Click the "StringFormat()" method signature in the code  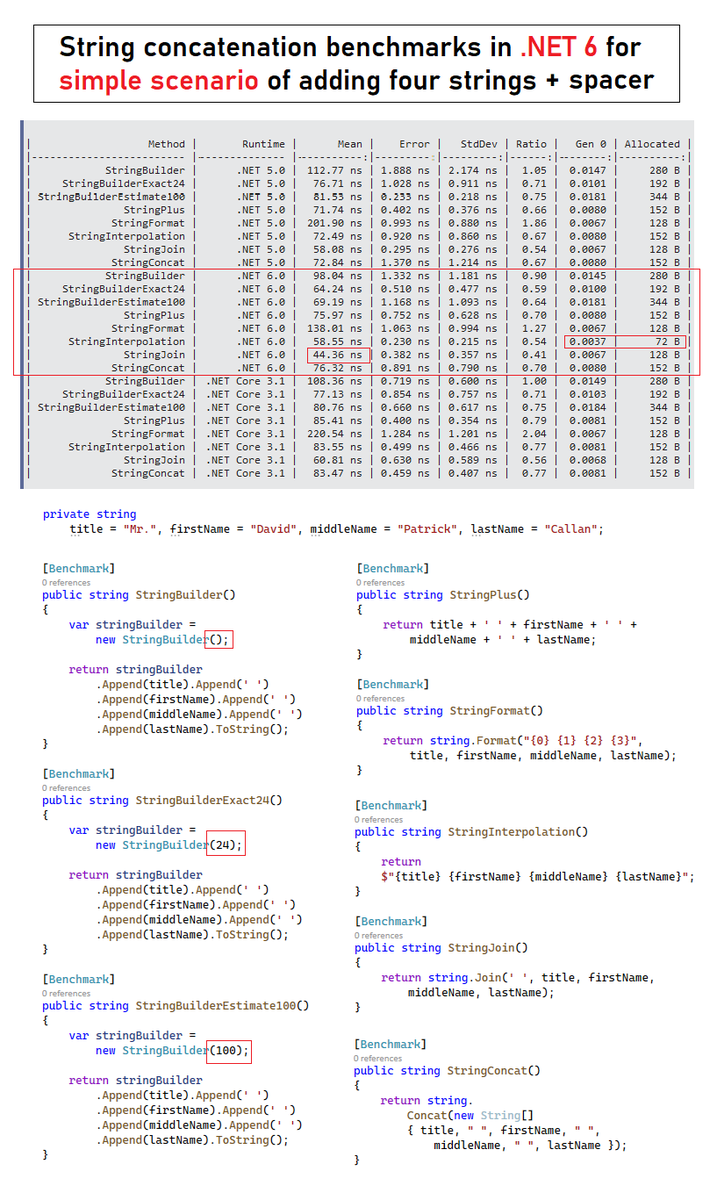point(495,711)
